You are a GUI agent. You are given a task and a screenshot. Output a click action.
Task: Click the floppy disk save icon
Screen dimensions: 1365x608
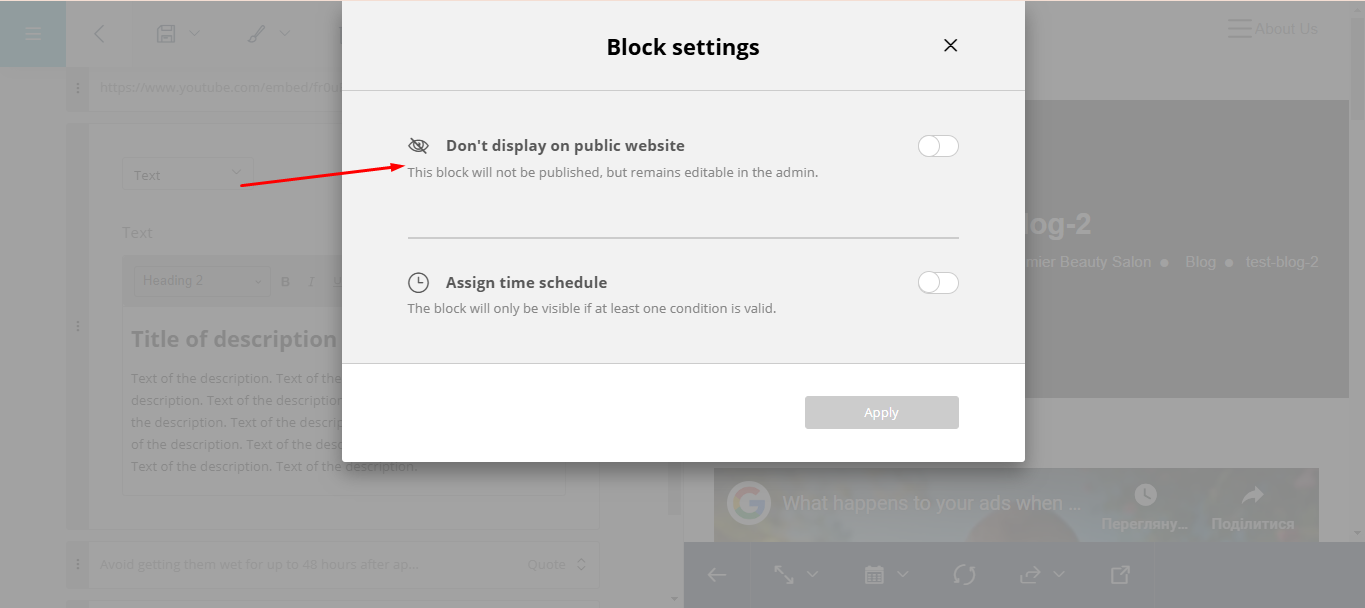pos(166,34)
